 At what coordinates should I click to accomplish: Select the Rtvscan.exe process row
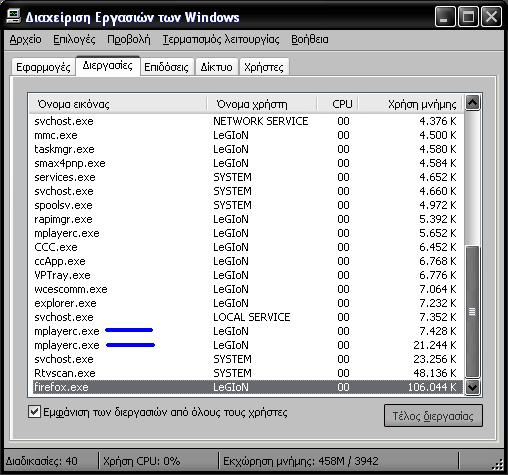(x=247, y=373)
